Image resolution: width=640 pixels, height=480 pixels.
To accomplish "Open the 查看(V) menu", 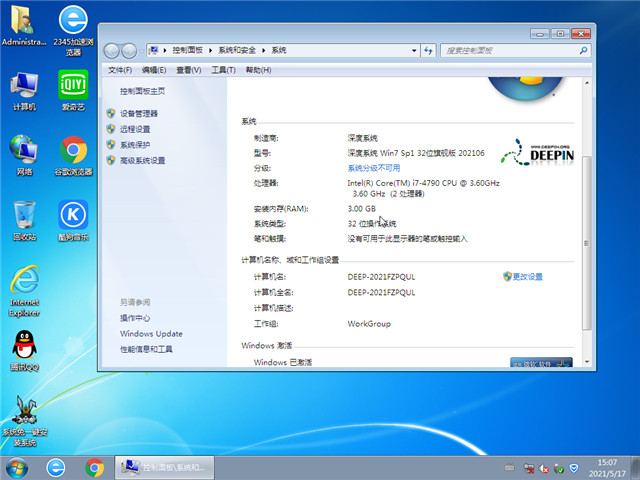I will click(x=189, y=70).
